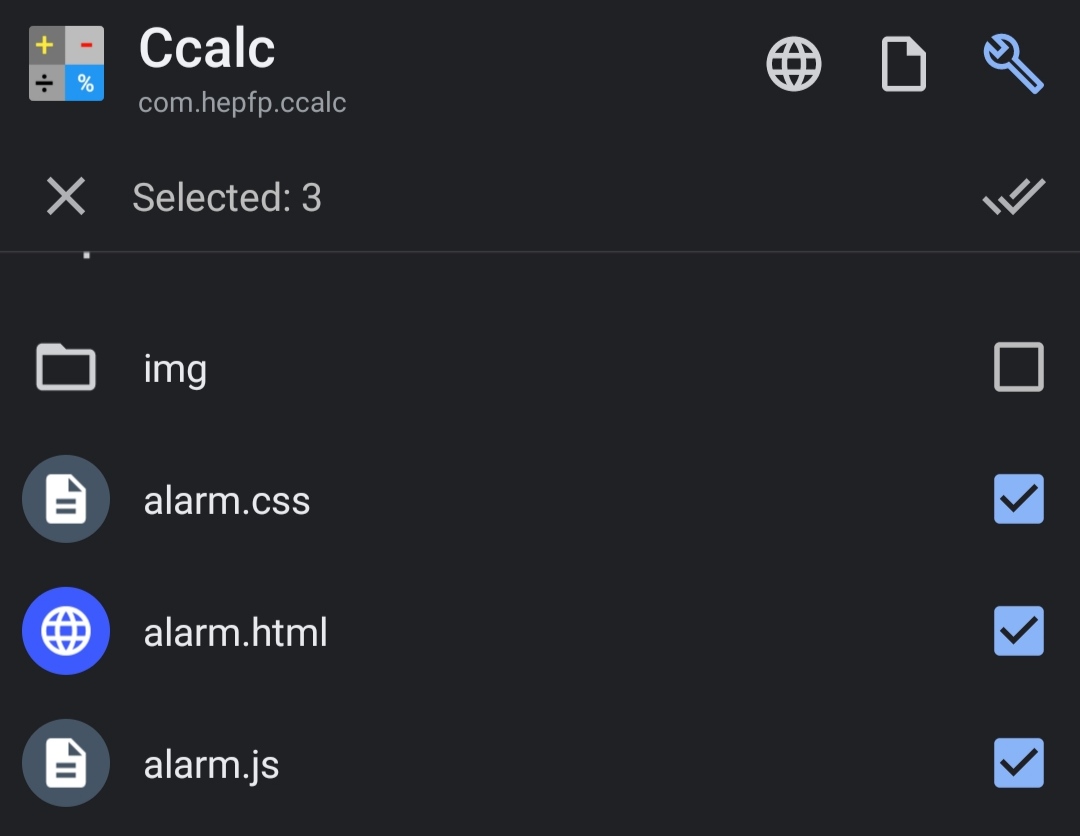Exit selection mode with the X
This screenshot has height=836, width=1080.
click(65, 197)
